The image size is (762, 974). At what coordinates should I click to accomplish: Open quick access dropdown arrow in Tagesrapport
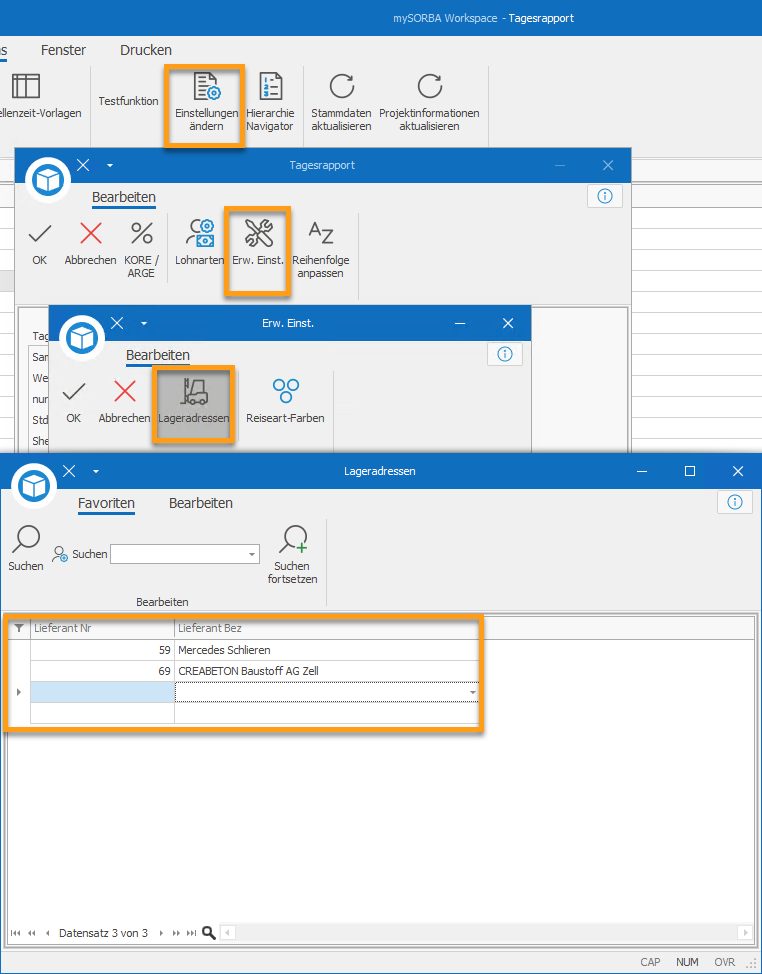110,165
